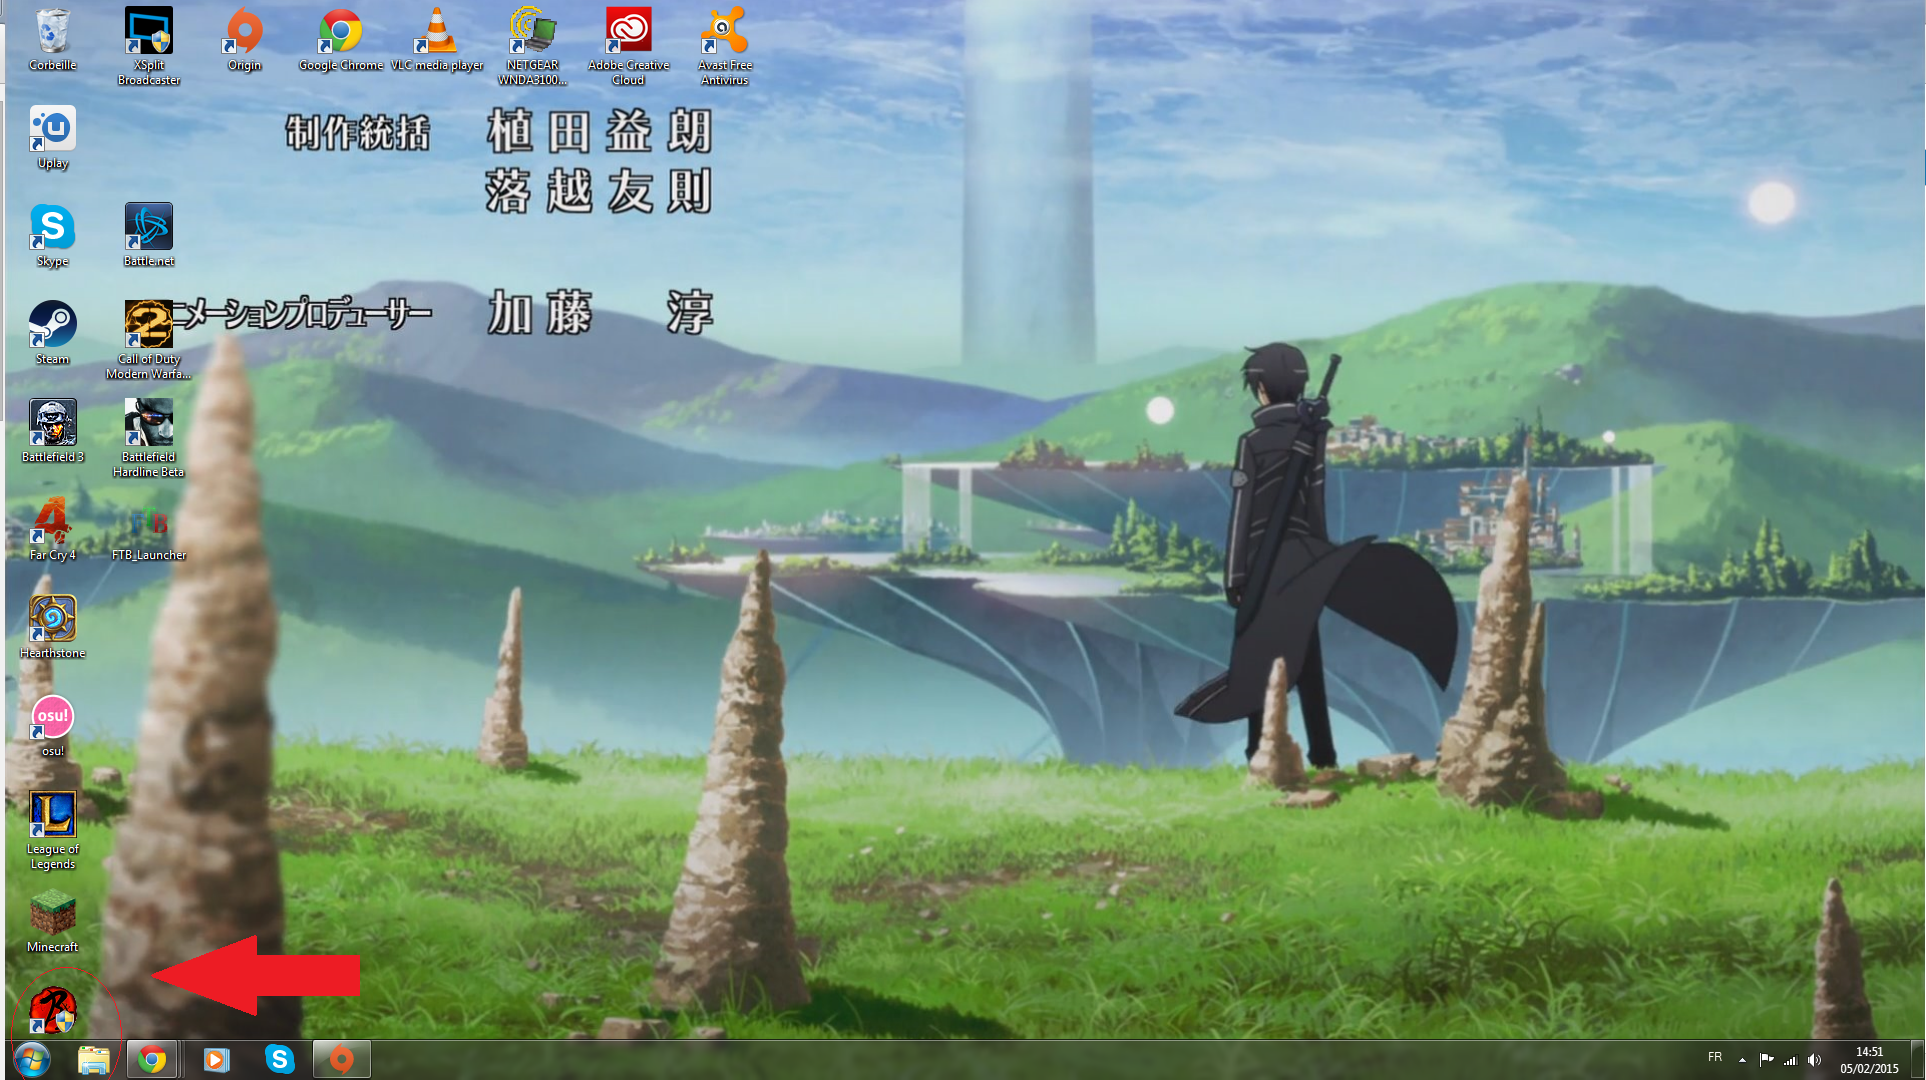Select the League of Legends icon
The height and width of the screenshot is (1080, 1926).
pos(52,830)
